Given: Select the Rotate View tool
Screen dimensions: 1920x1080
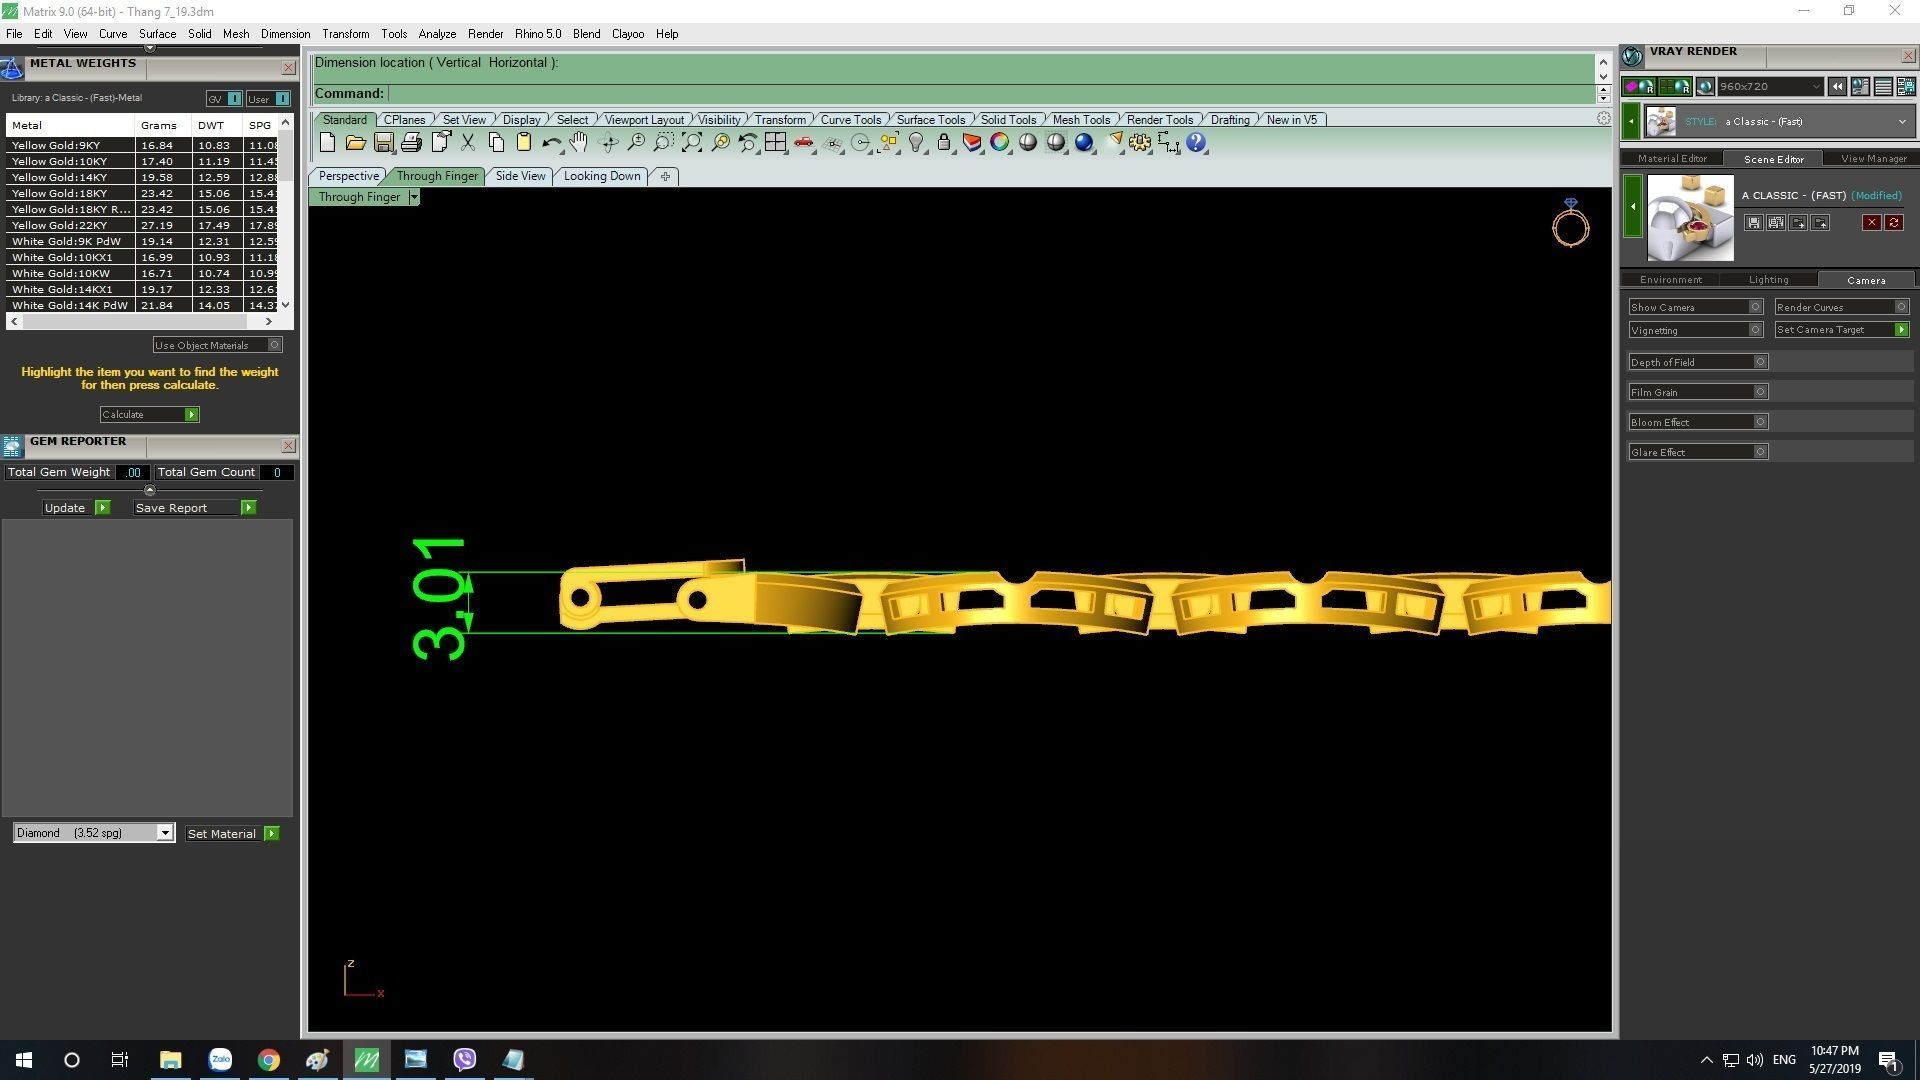Looking at the screenshot, I should tap(608, 143).
